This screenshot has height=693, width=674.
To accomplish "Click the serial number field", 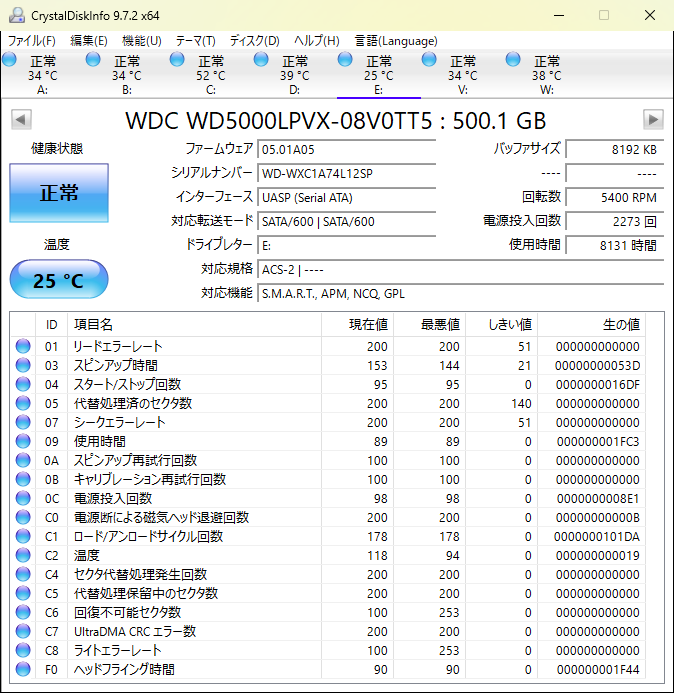I will coord(347,173).
